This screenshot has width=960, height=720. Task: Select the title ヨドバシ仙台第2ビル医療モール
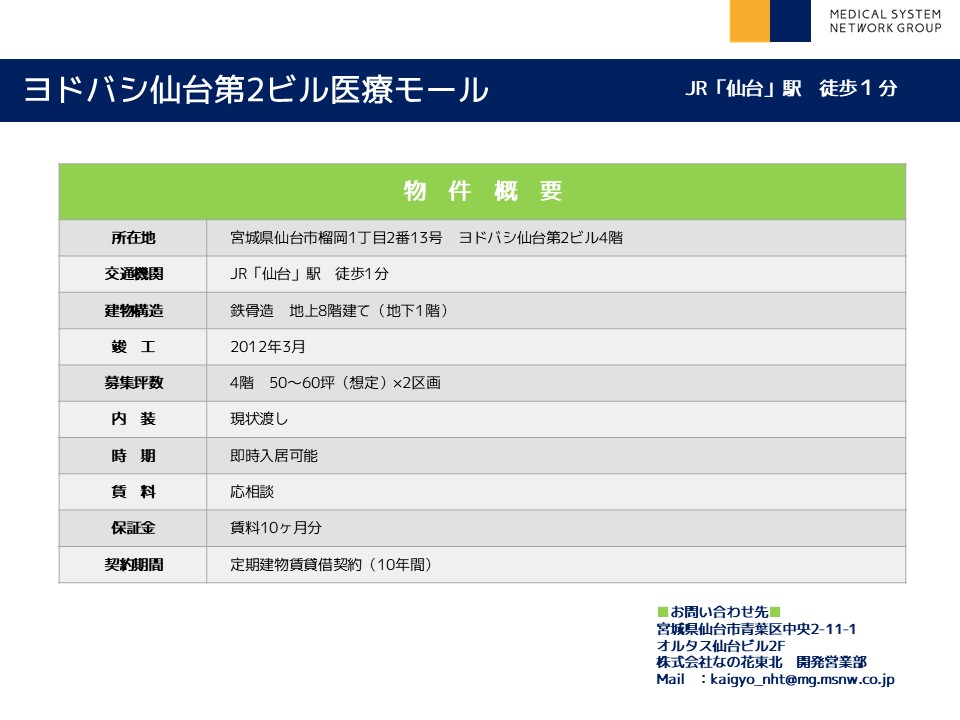[x=256, y=90]
